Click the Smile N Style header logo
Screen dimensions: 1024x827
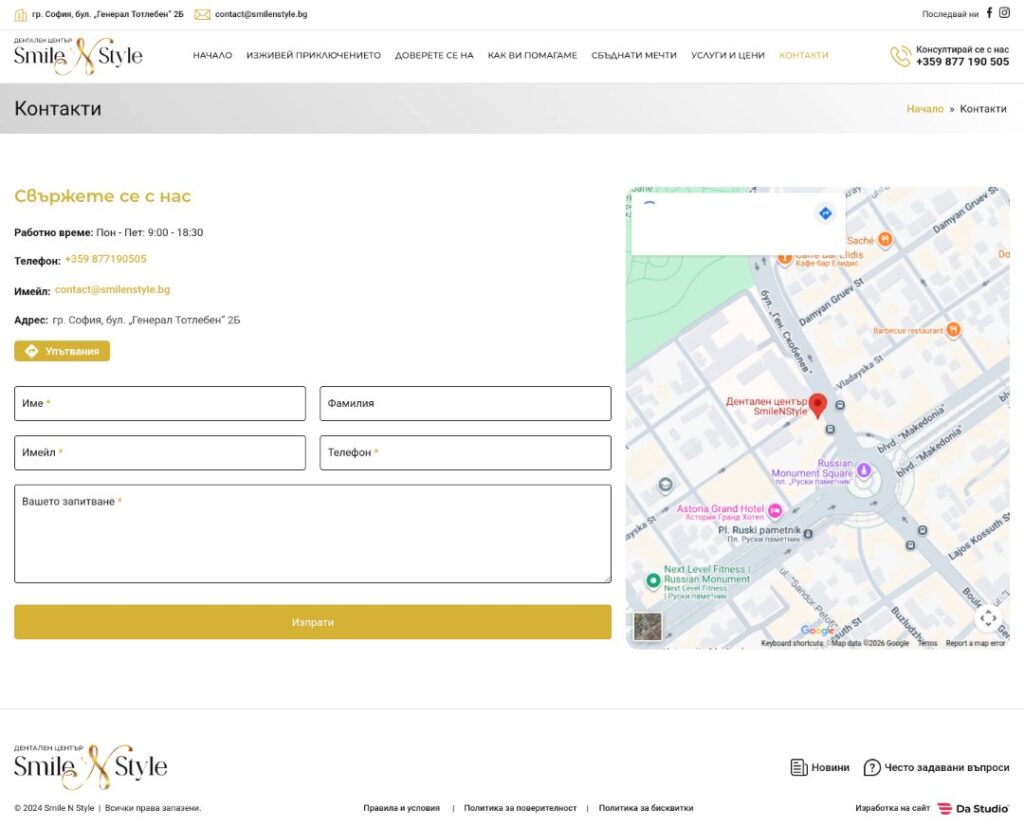78,56
